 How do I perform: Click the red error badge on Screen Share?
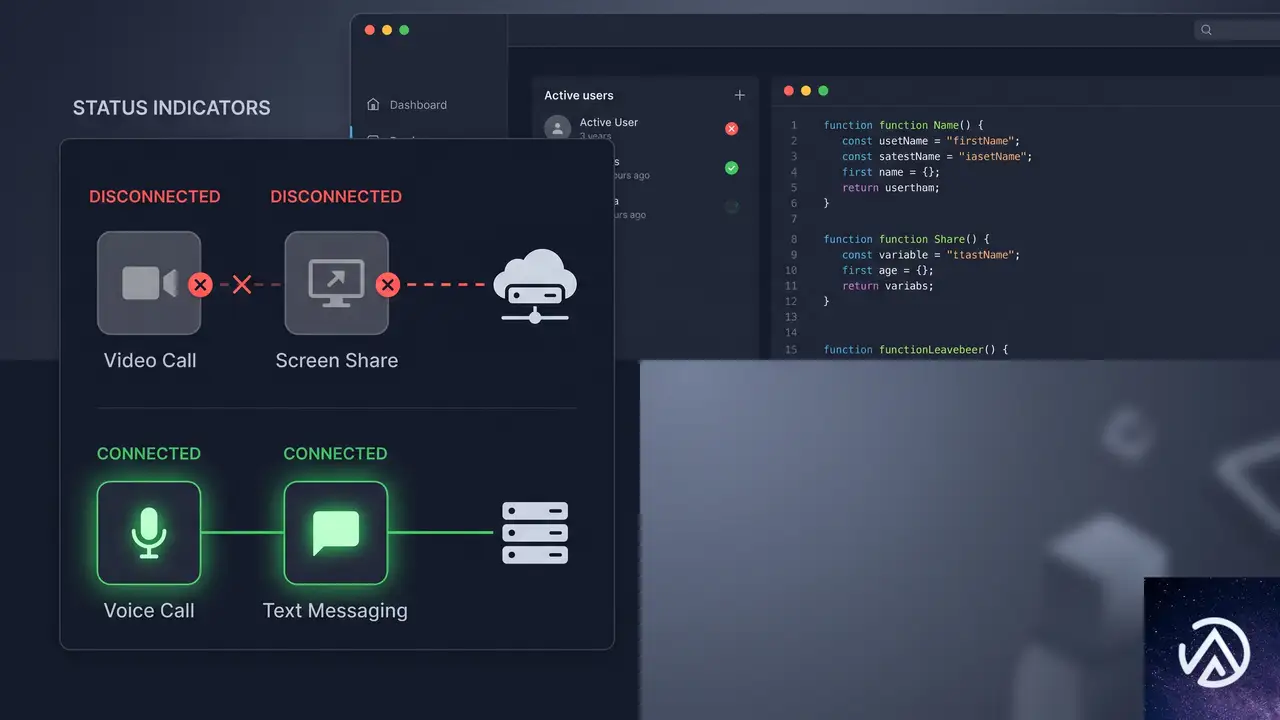tap(388, 285)
